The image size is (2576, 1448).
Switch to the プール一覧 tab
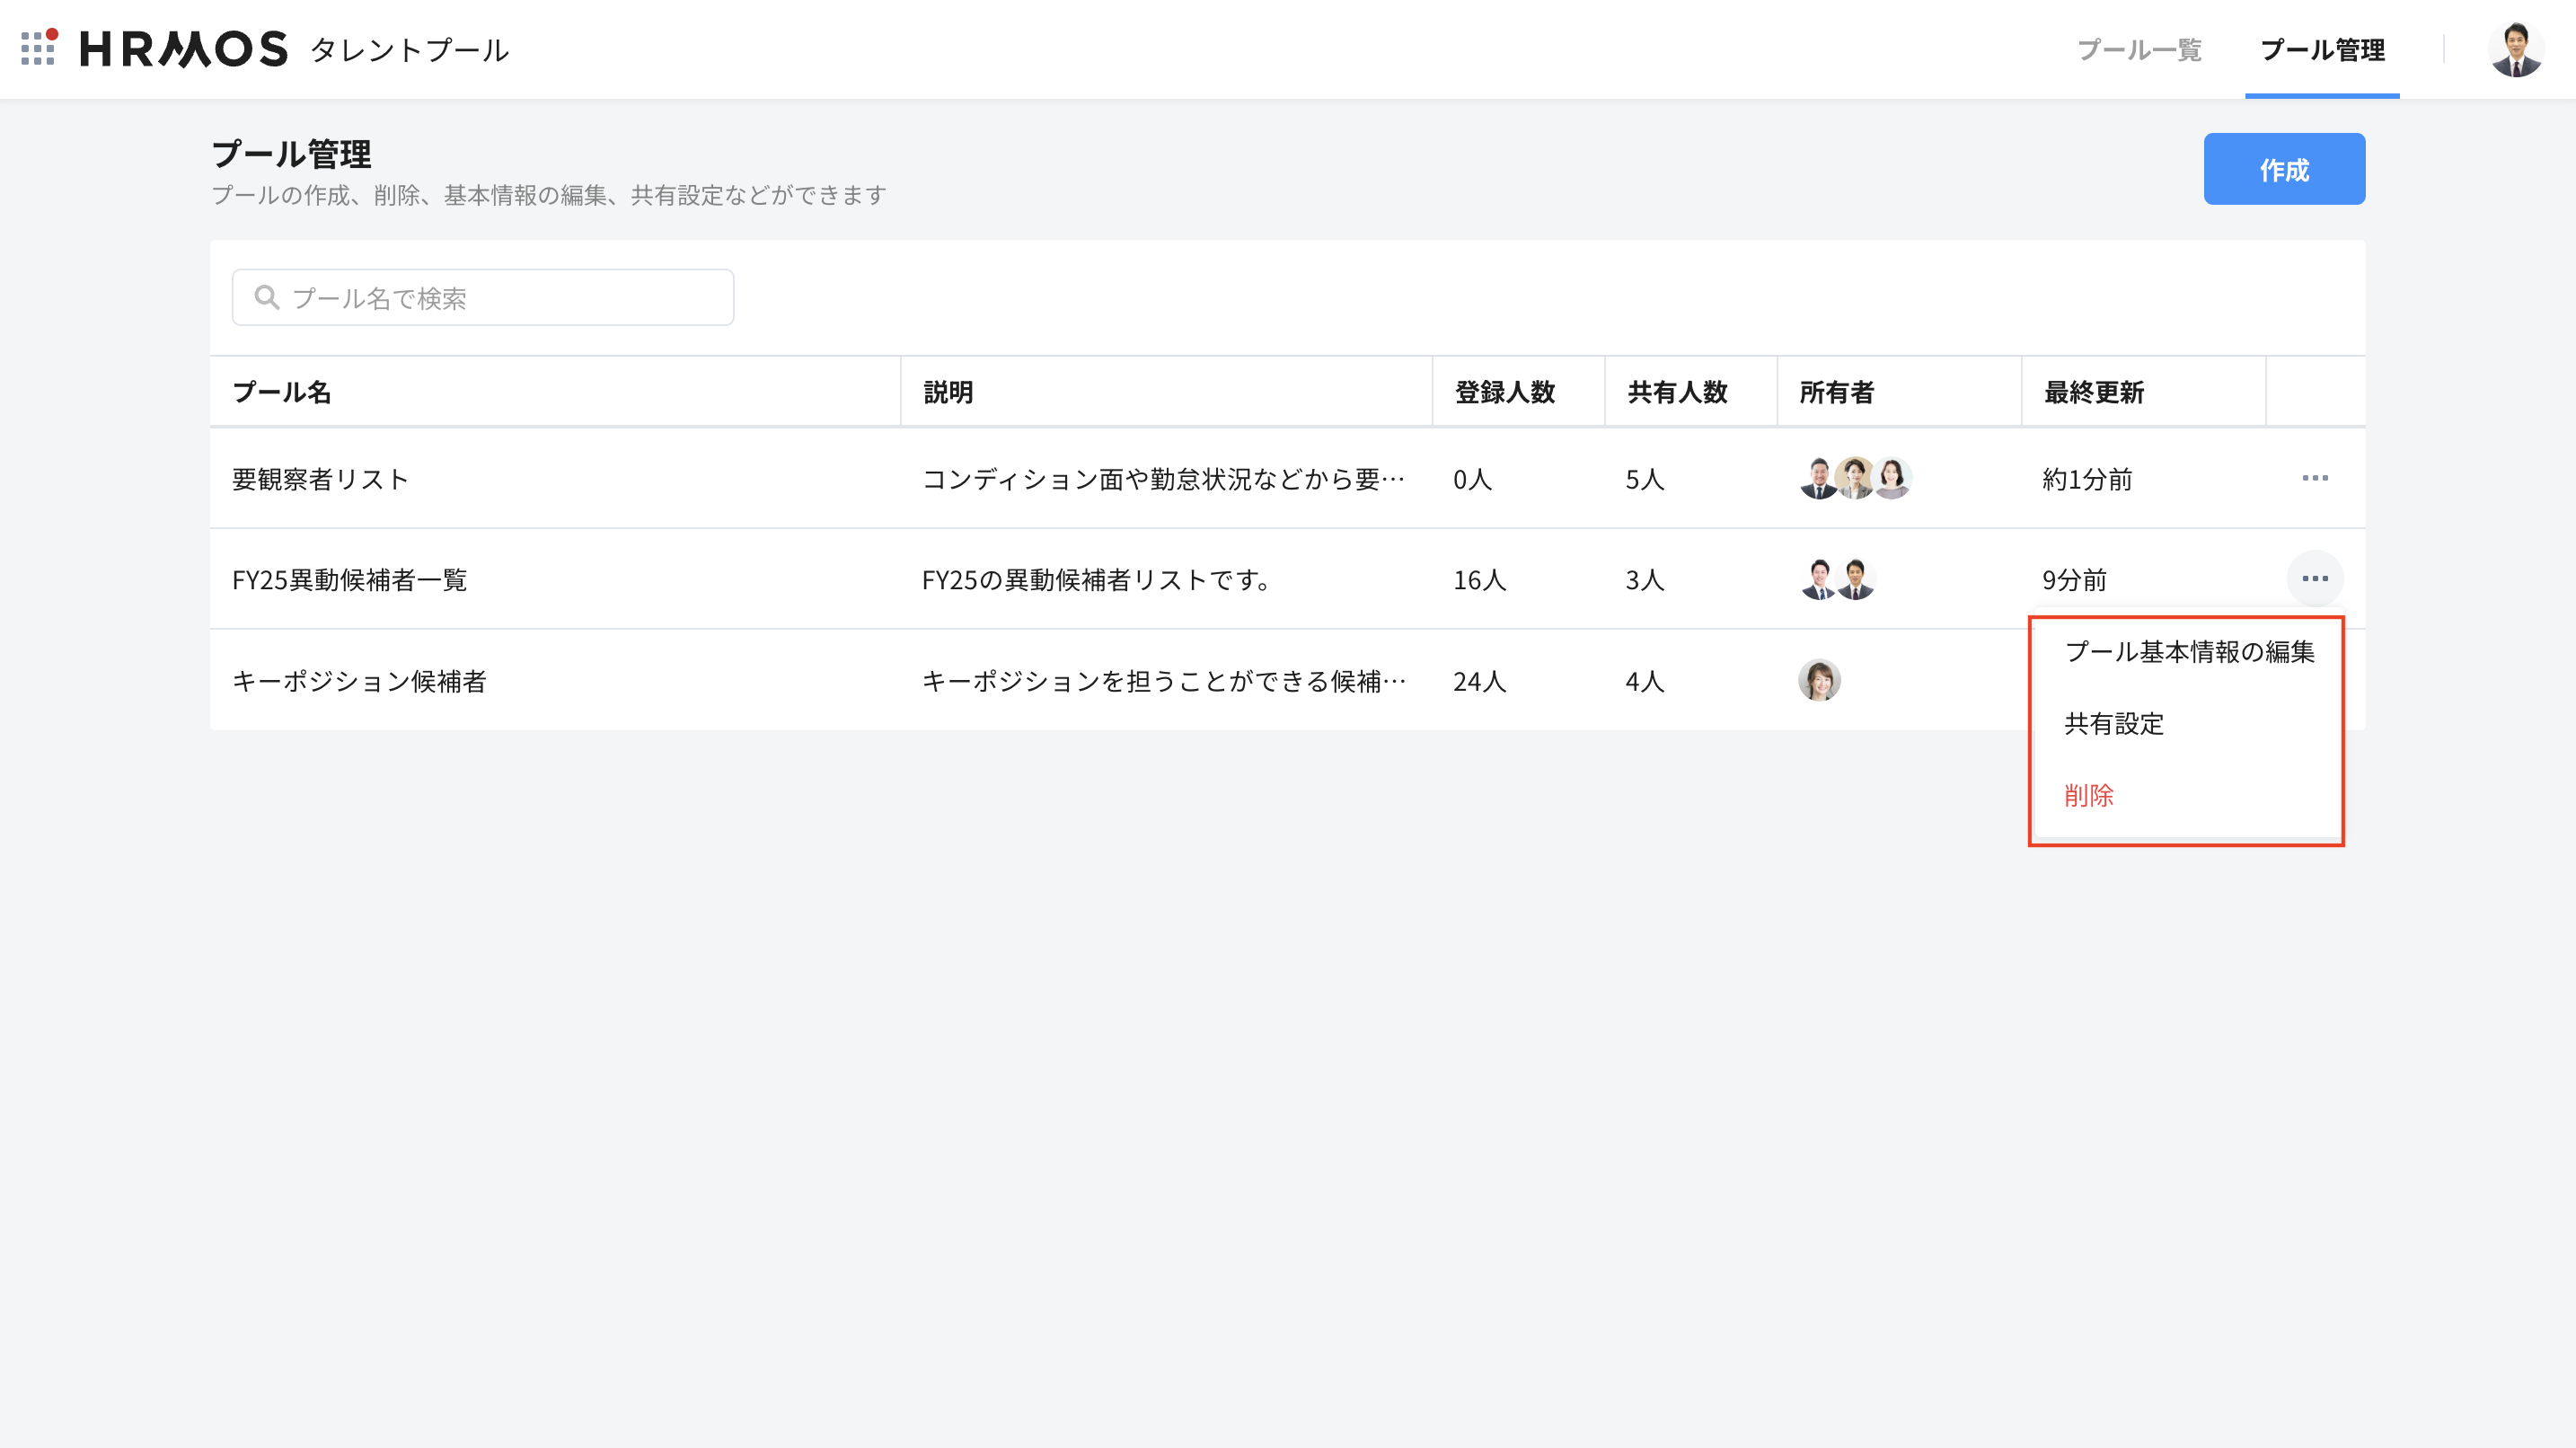[2139, 50]
